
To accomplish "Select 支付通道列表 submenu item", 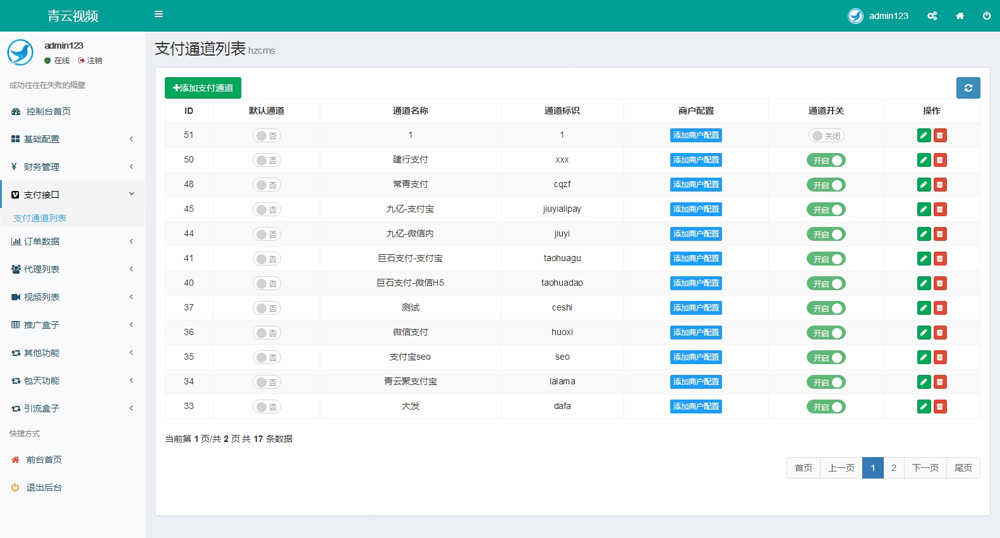I will coord(40,218).
